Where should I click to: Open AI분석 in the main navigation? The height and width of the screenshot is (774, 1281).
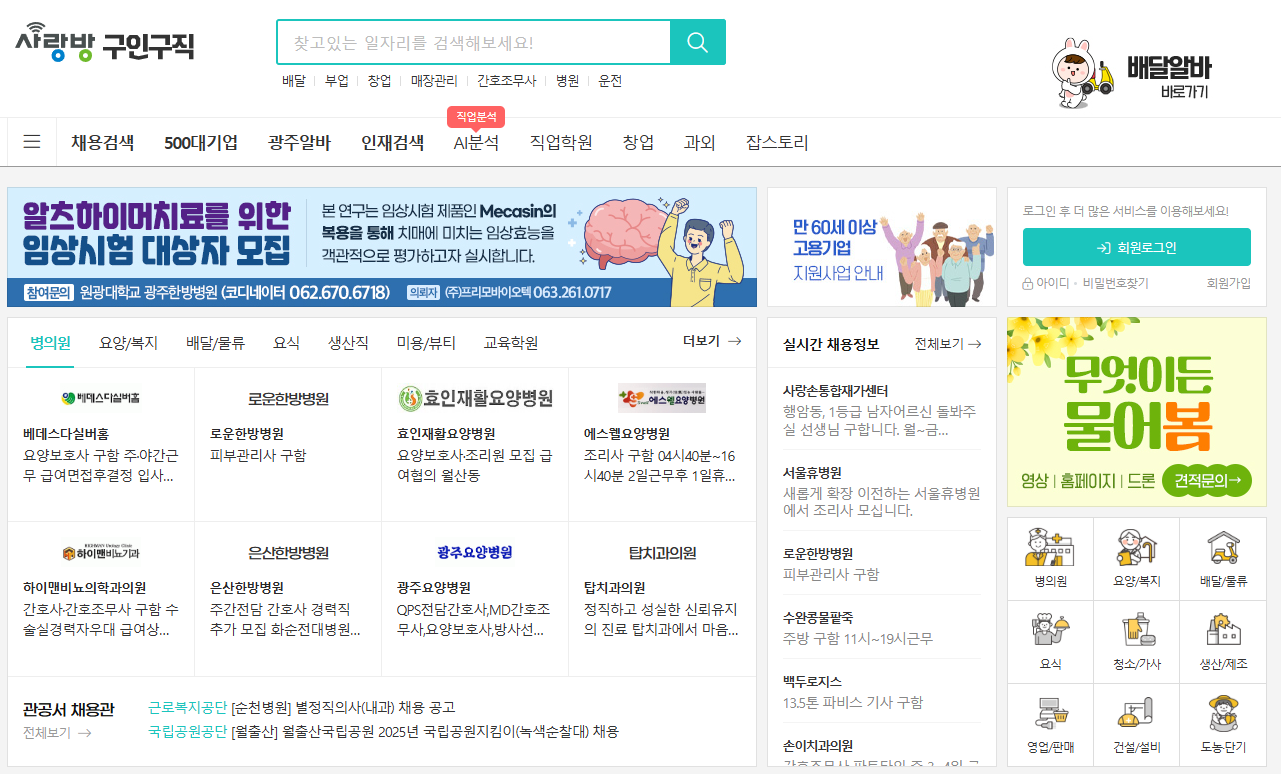pyautogui.click(x=476, y=143)
